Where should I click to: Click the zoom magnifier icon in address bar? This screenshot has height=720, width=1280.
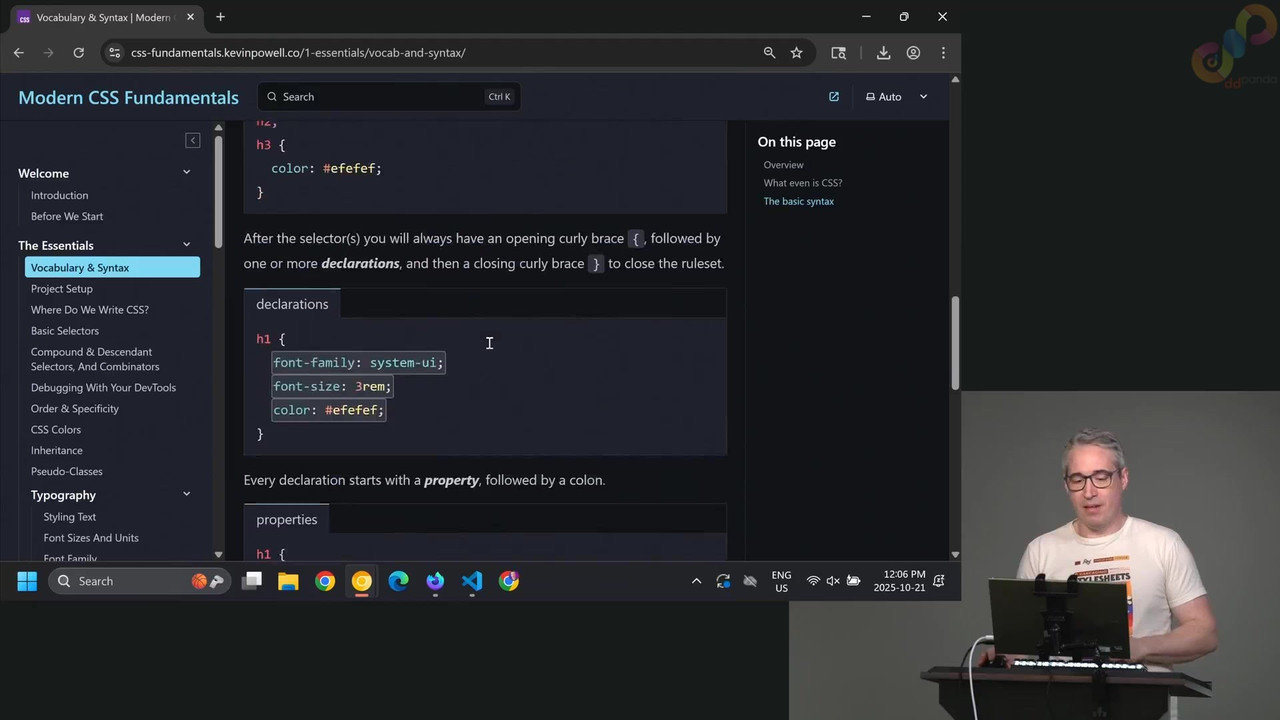click(769, 53)
